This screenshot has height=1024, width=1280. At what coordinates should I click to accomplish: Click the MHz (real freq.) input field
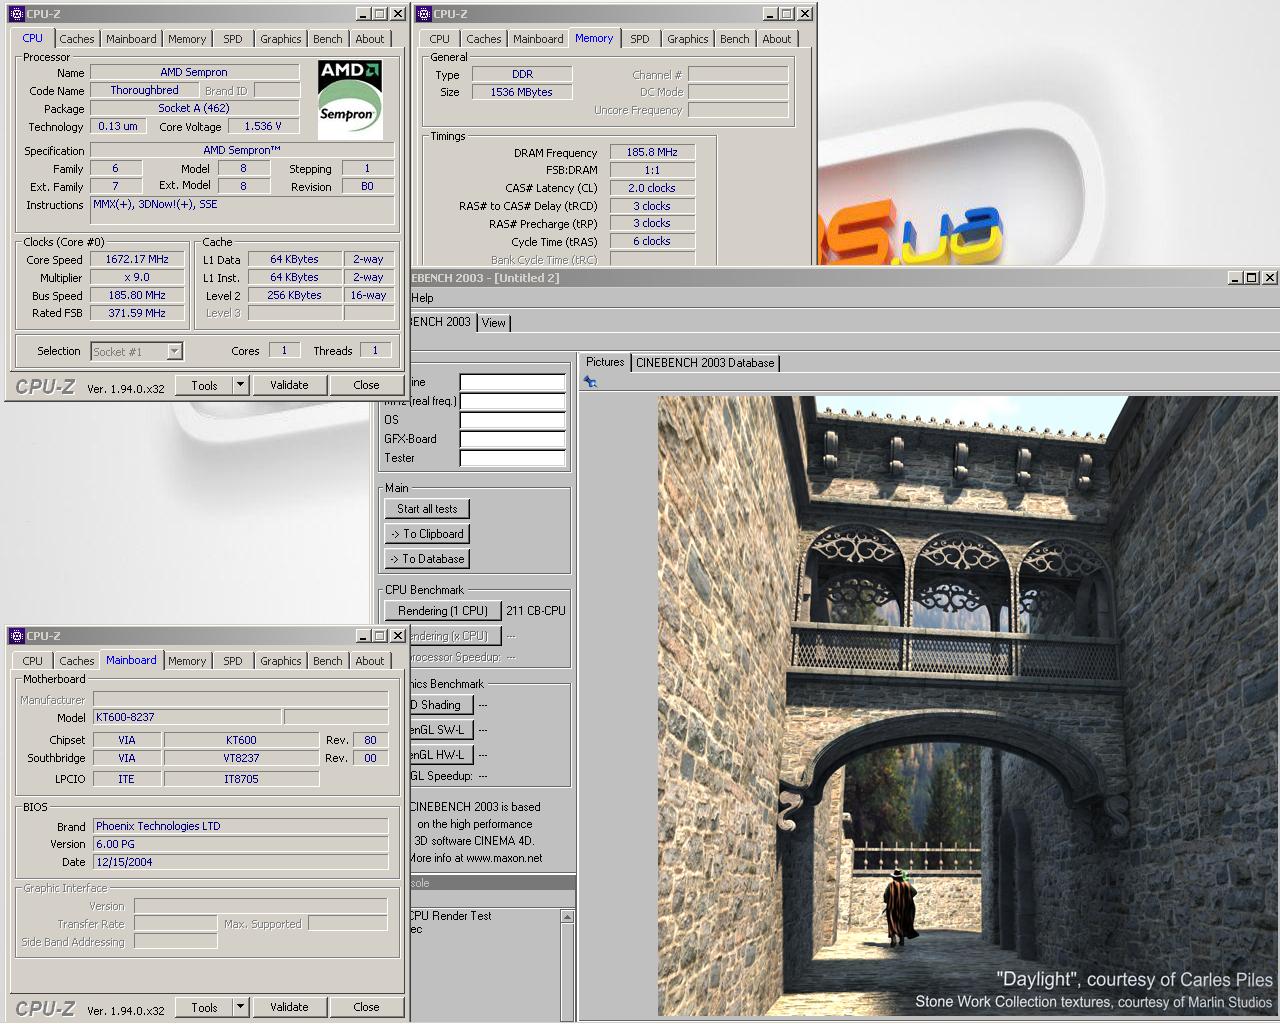click(x=513, y=401)
